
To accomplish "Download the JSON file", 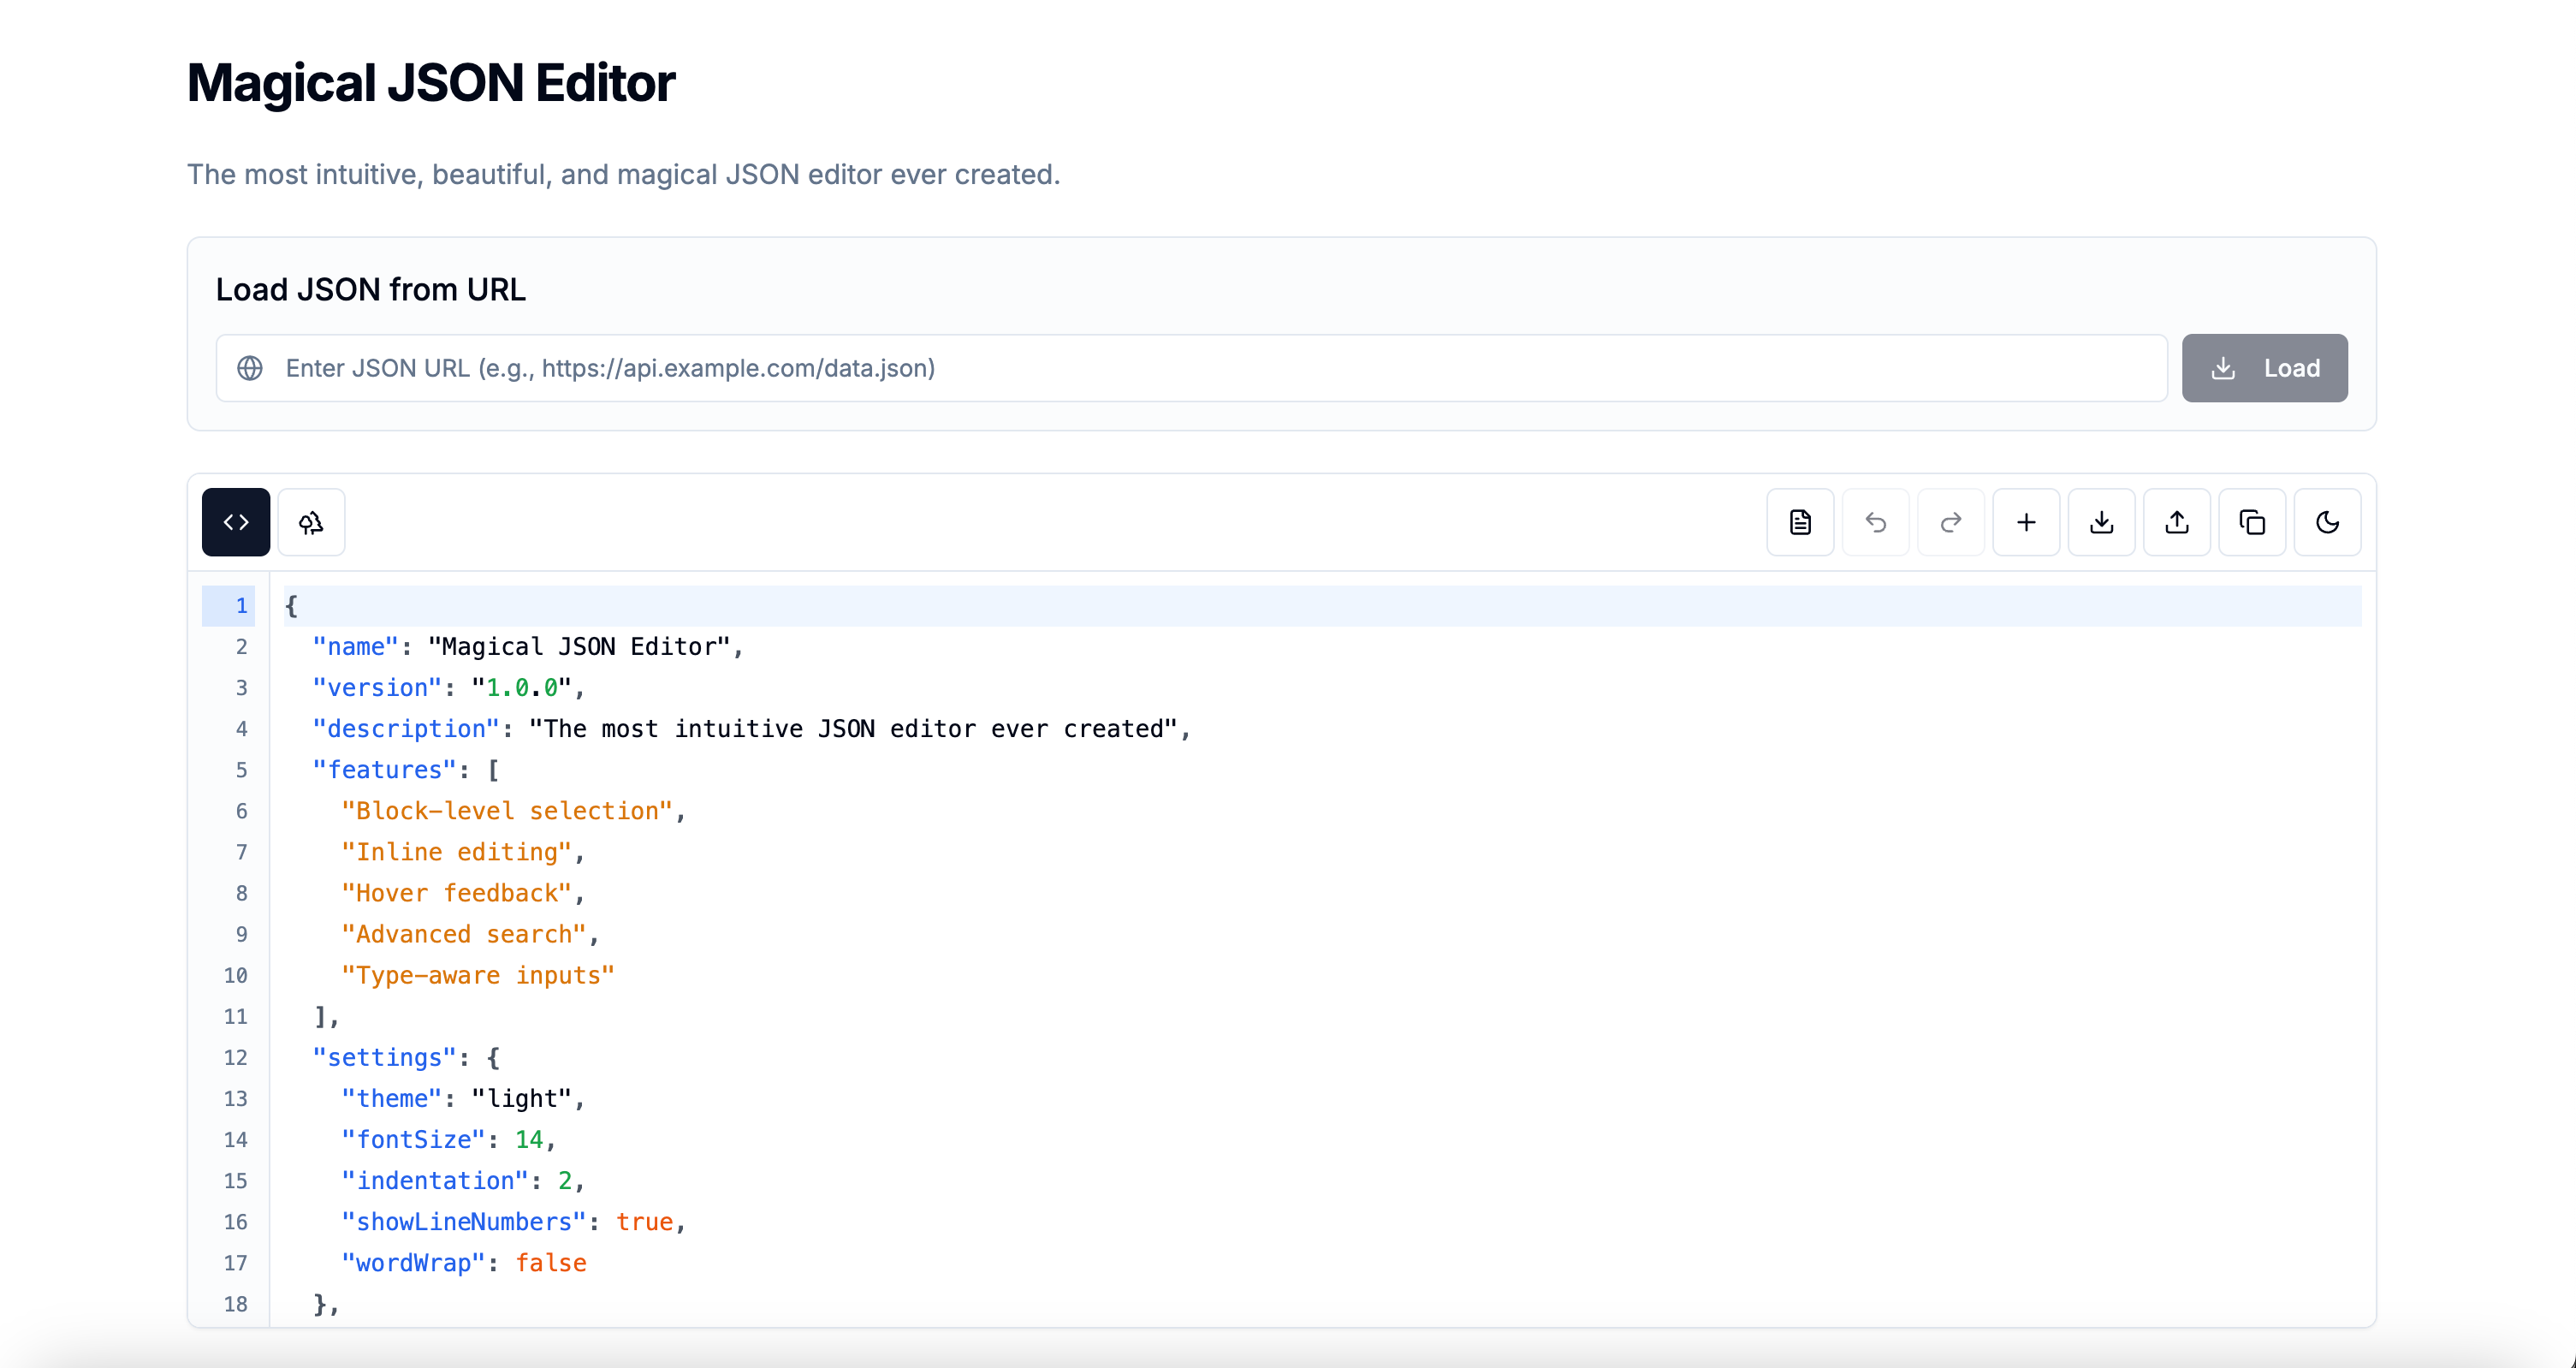I will 2101,522.
